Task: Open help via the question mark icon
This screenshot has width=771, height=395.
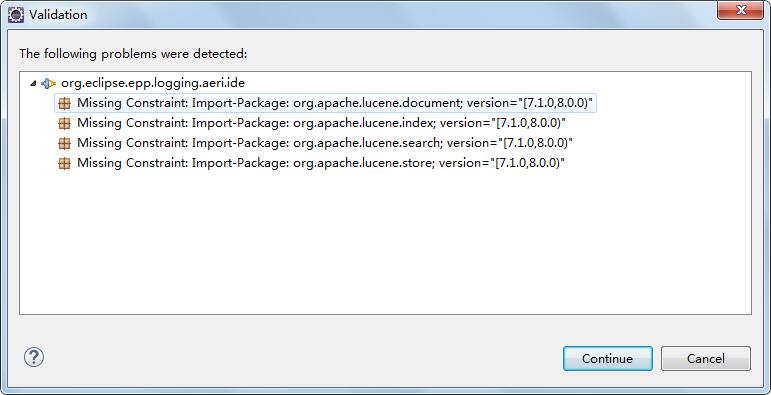Action: 34,357
